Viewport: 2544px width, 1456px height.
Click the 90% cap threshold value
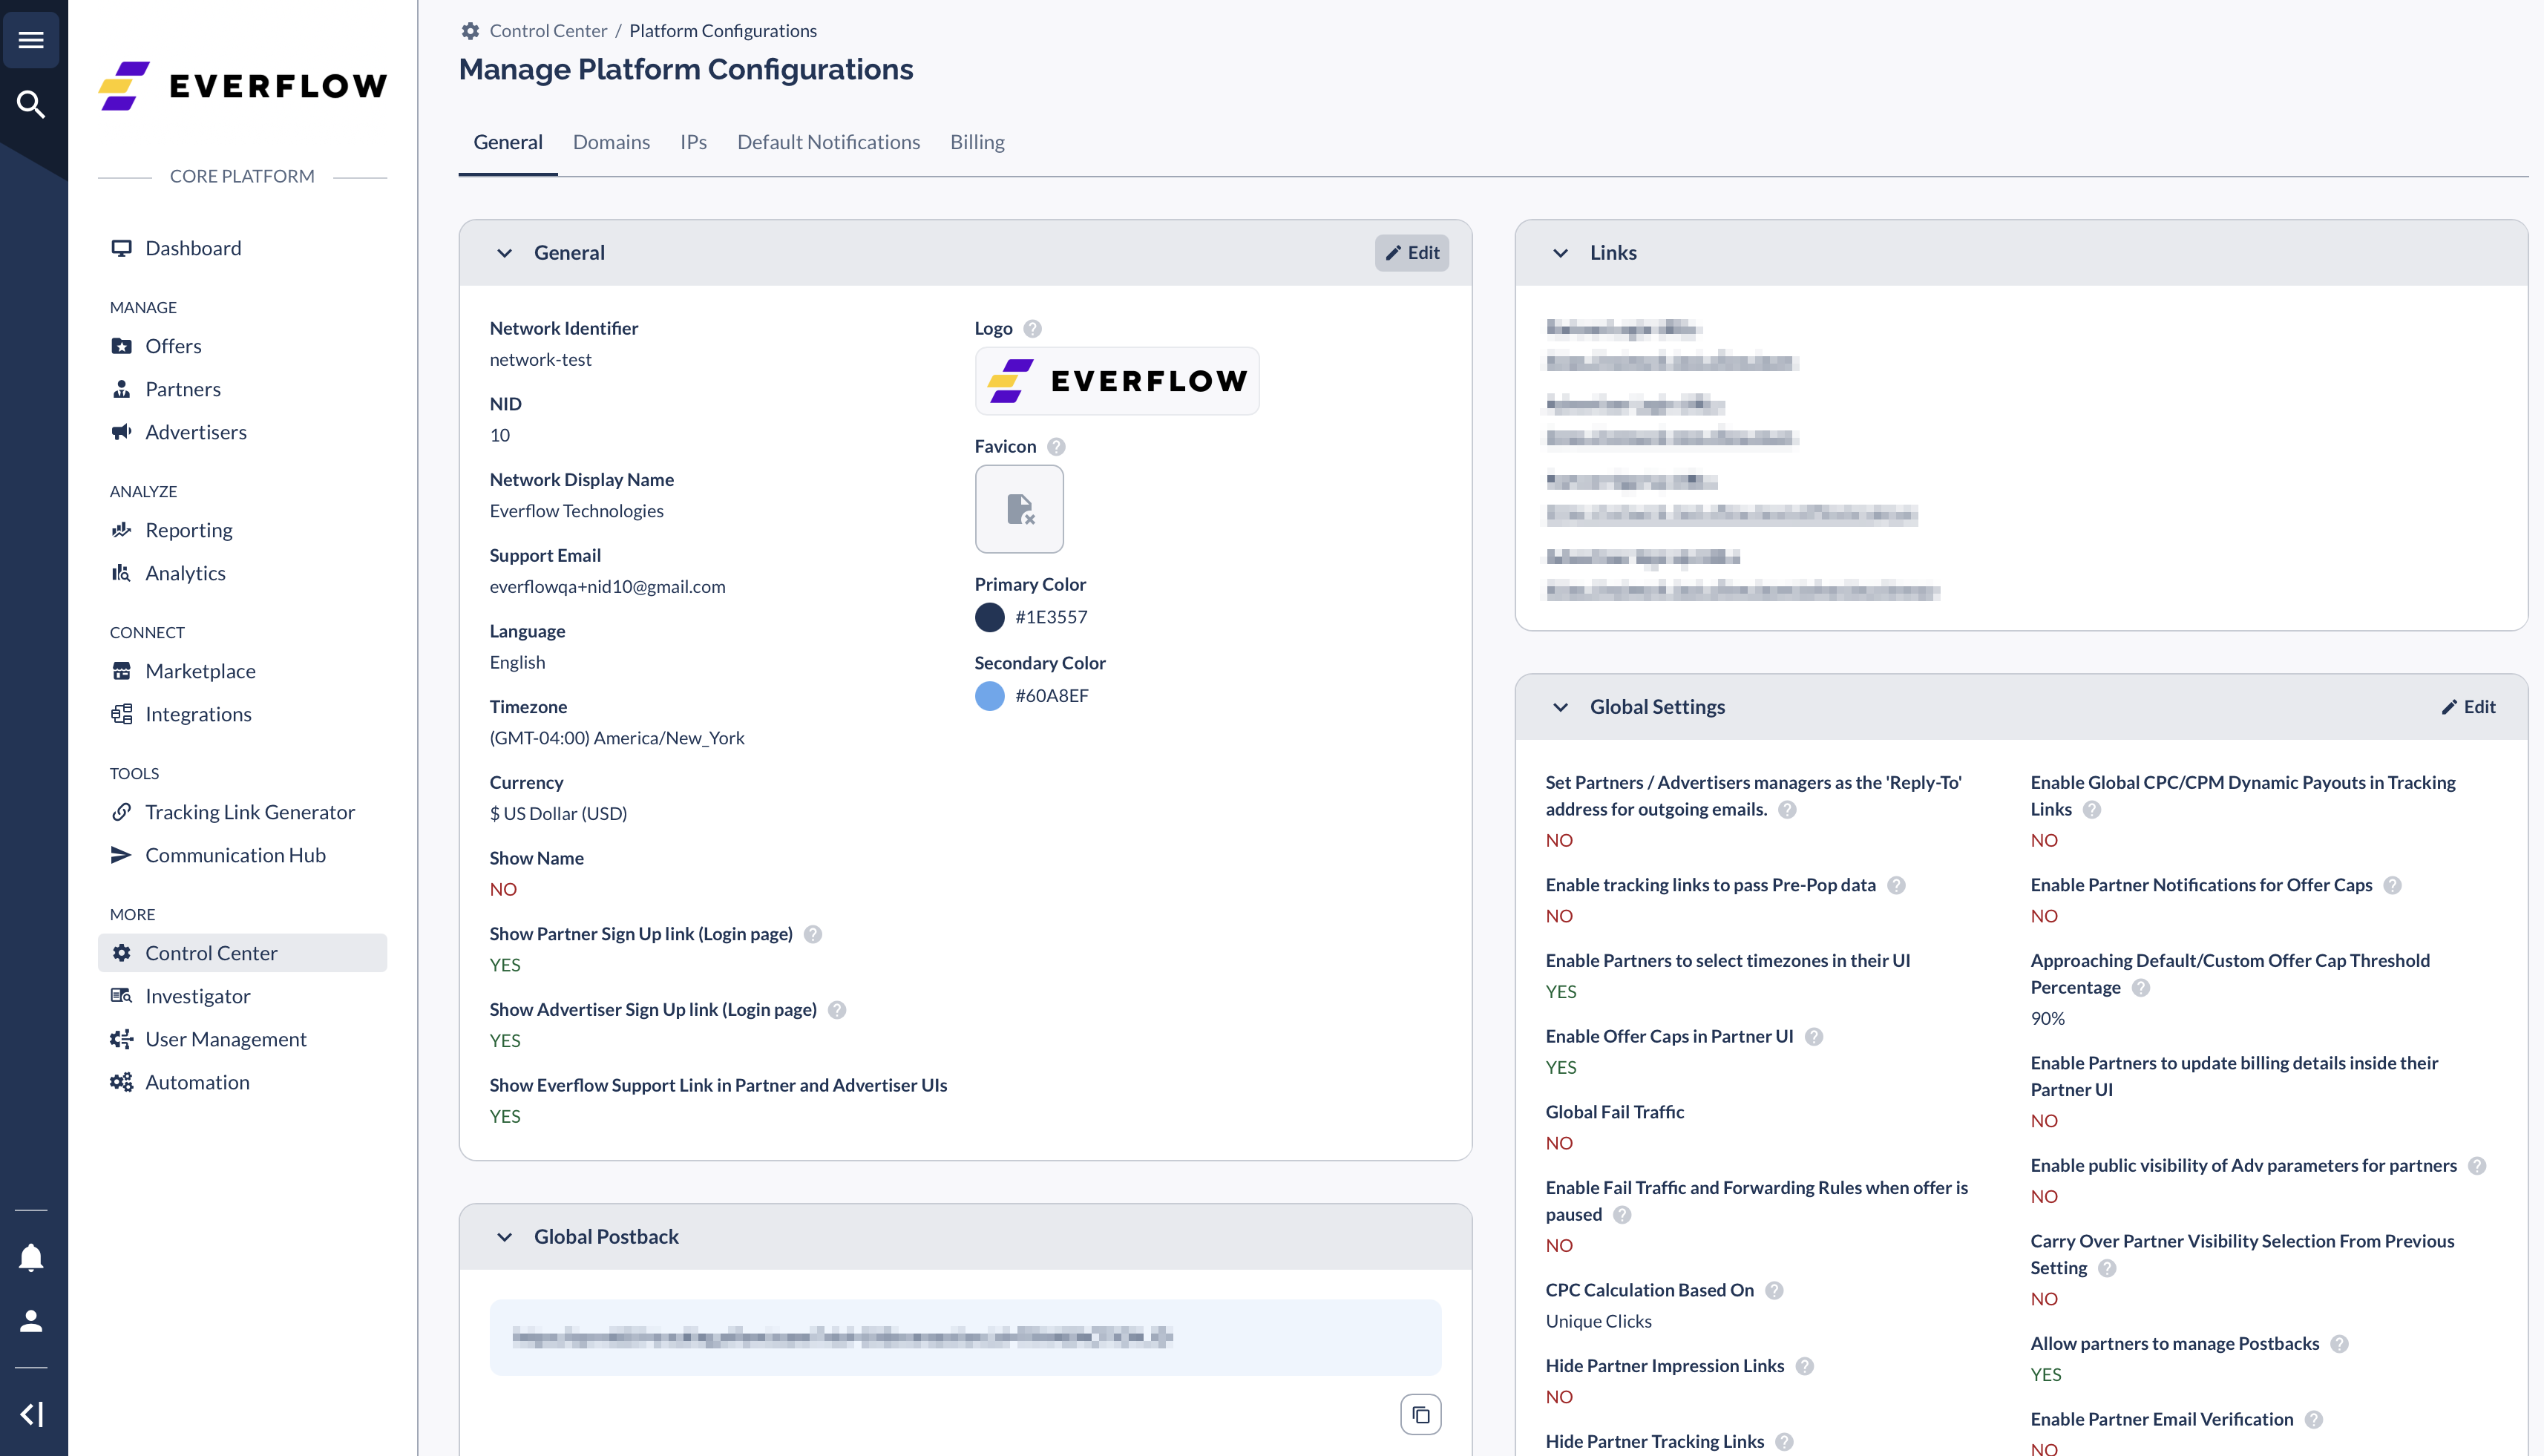(2047, 1019)
